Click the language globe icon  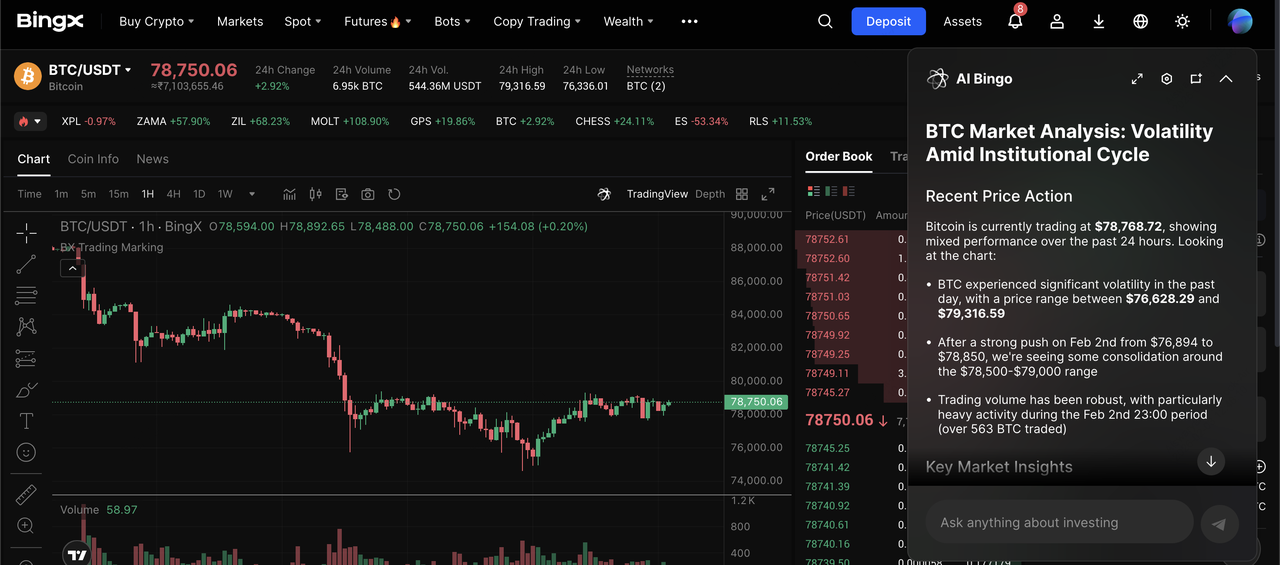pos(1141,21)
